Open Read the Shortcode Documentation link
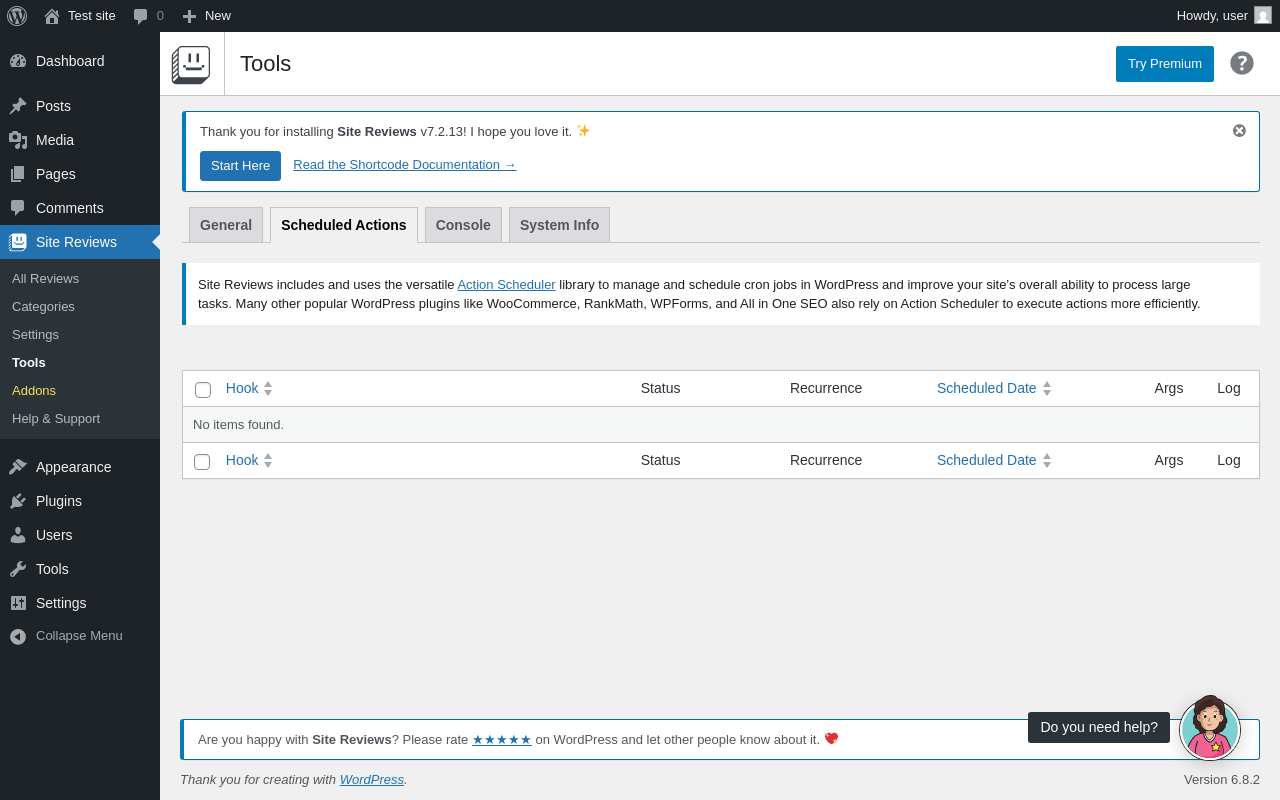Image resolution: width=1280 pixels, height=800 pixels. pyautogui.click(x=405, y=165)
